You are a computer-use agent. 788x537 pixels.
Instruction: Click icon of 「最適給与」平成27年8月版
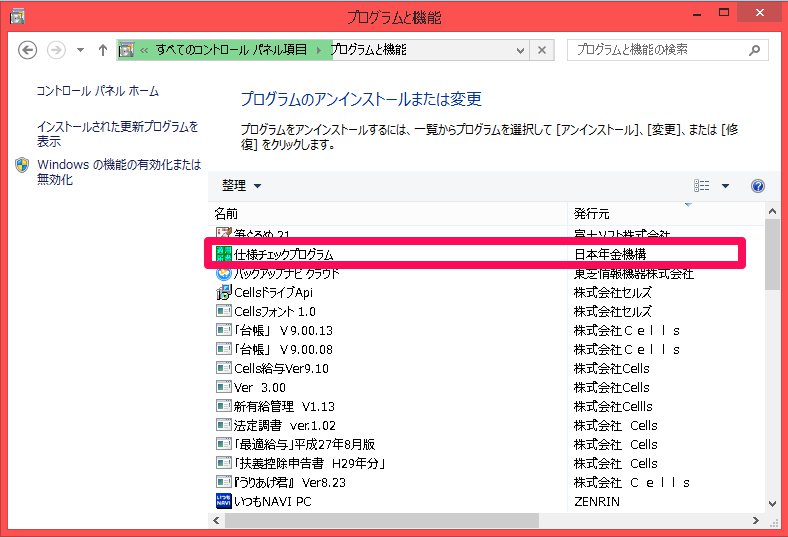pyautogui.click(x=224, y=444)
